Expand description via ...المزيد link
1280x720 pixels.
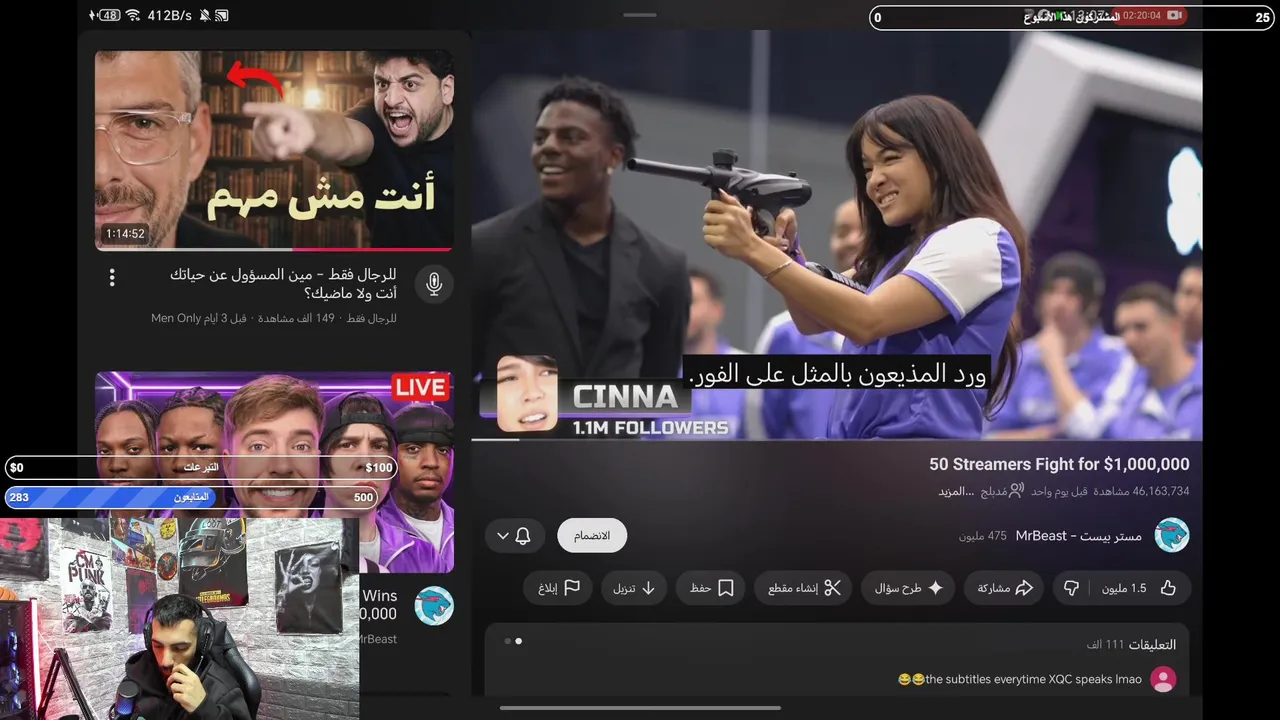pyautogui.click(x=956, y=491)
